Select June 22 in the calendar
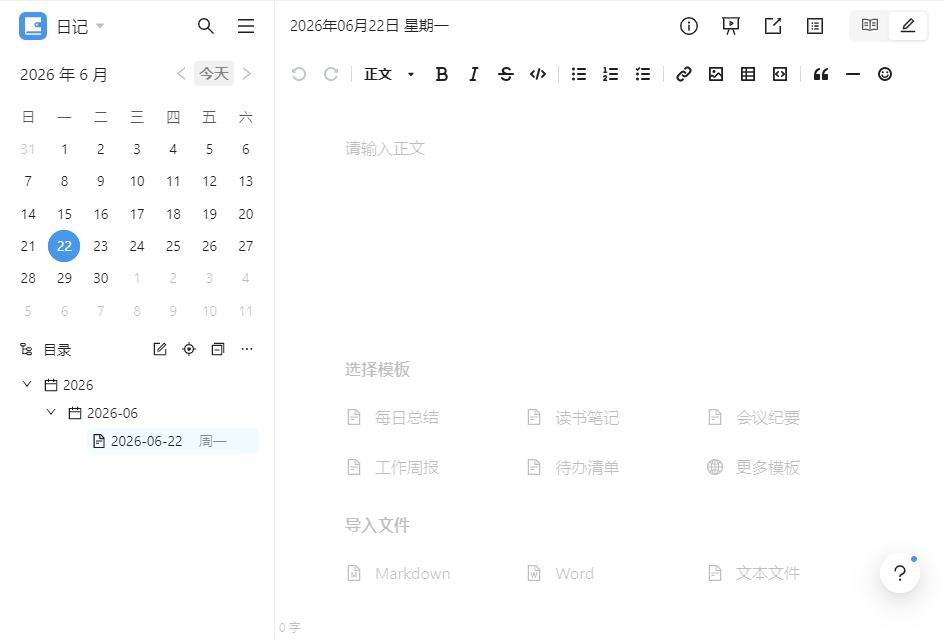The image size is (944, 641). coord(64,246)
